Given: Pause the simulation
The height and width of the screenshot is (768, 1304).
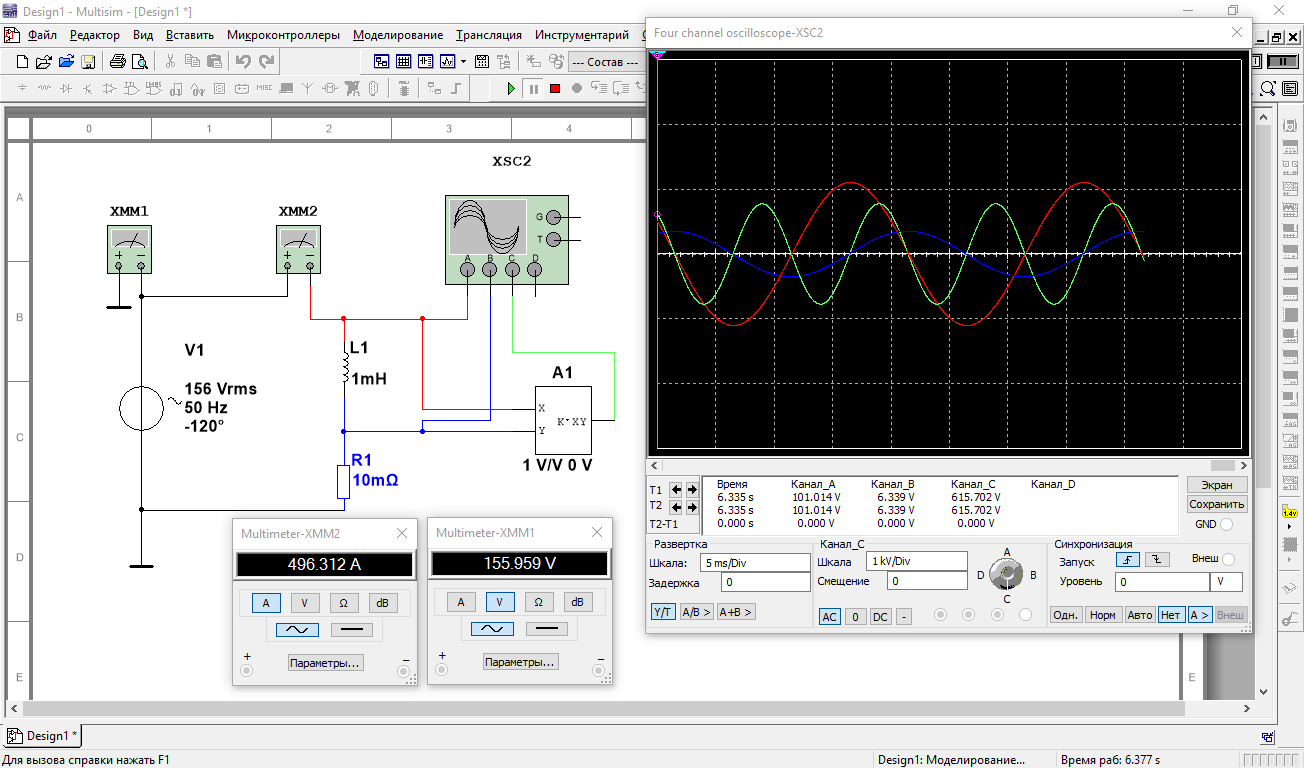Looking at the screenshot, I should pyautogui.click(x=533, y=88).
